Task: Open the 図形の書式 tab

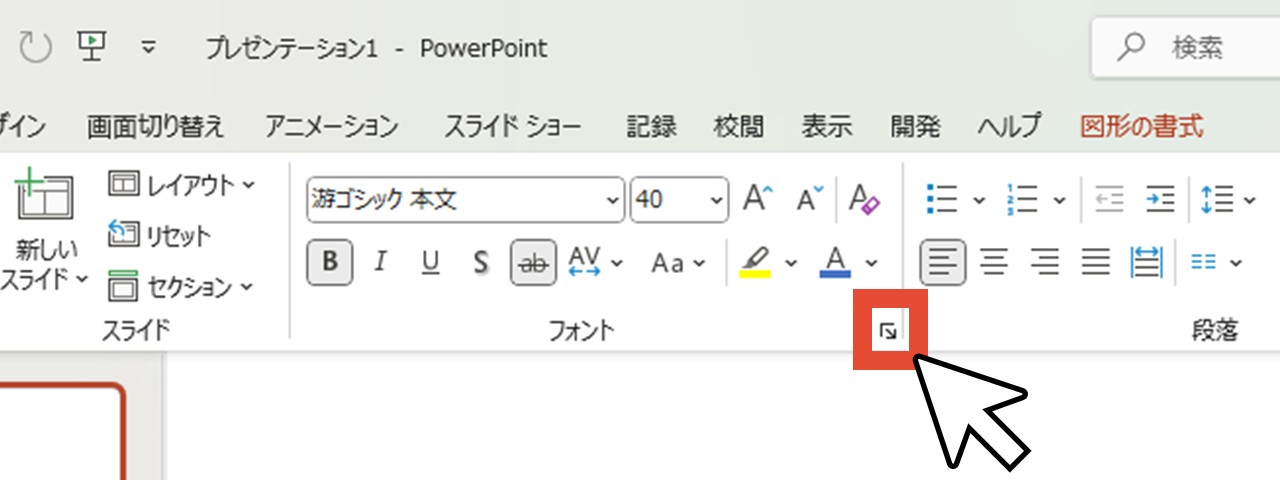Action: pos(1142,127)
